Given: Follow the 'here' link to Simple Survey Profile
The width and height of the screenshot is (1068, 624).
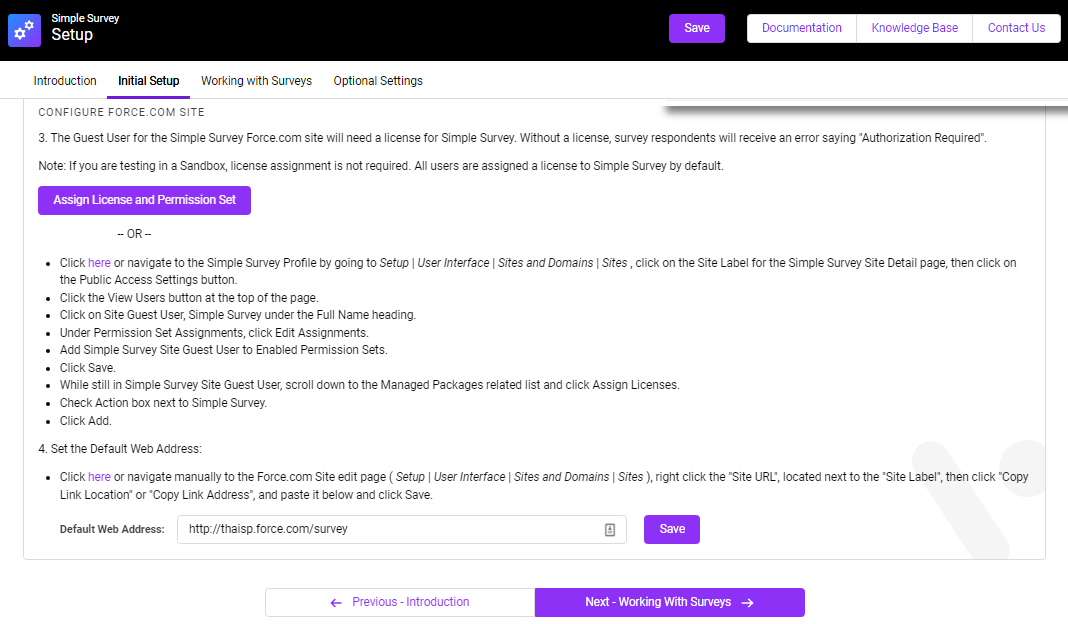Looking at the screenshot, I should pyautogui.click(x=99, y=263).
